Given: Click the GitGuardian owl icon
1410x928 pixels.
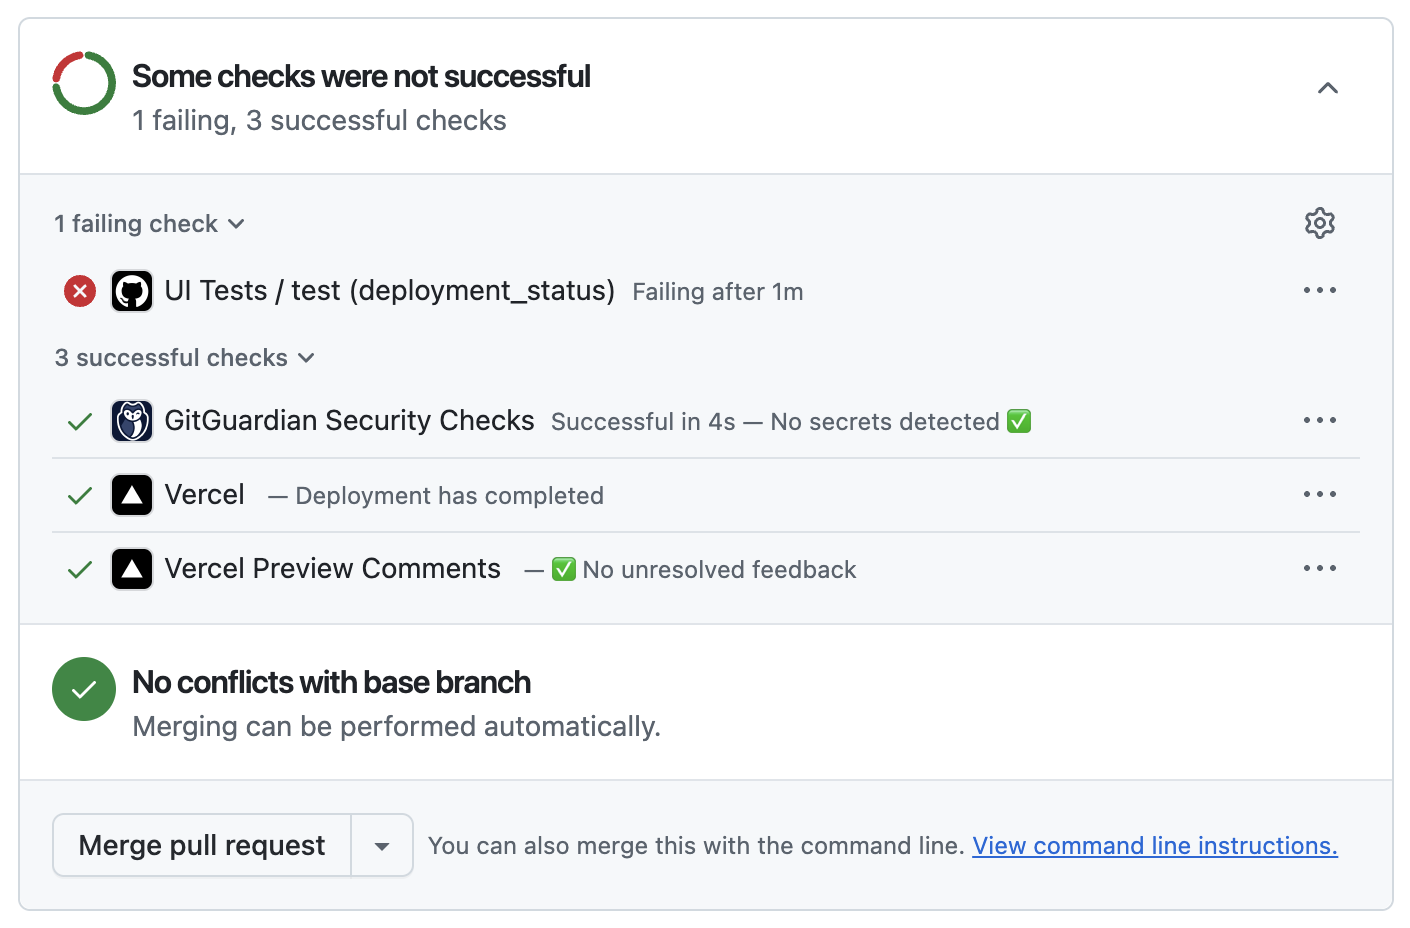Looking at the screenshot, I should [x=131, y=420].
